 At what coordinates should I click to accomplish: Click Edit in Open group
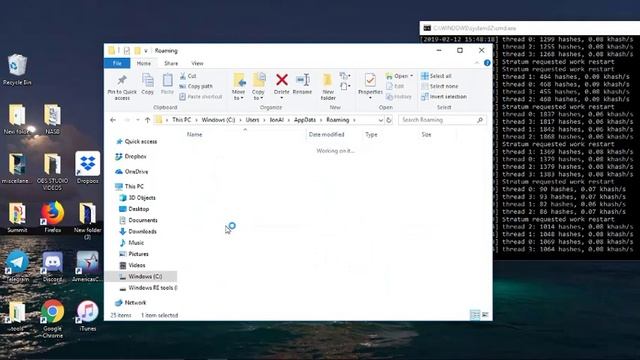[x=395, y=86]
